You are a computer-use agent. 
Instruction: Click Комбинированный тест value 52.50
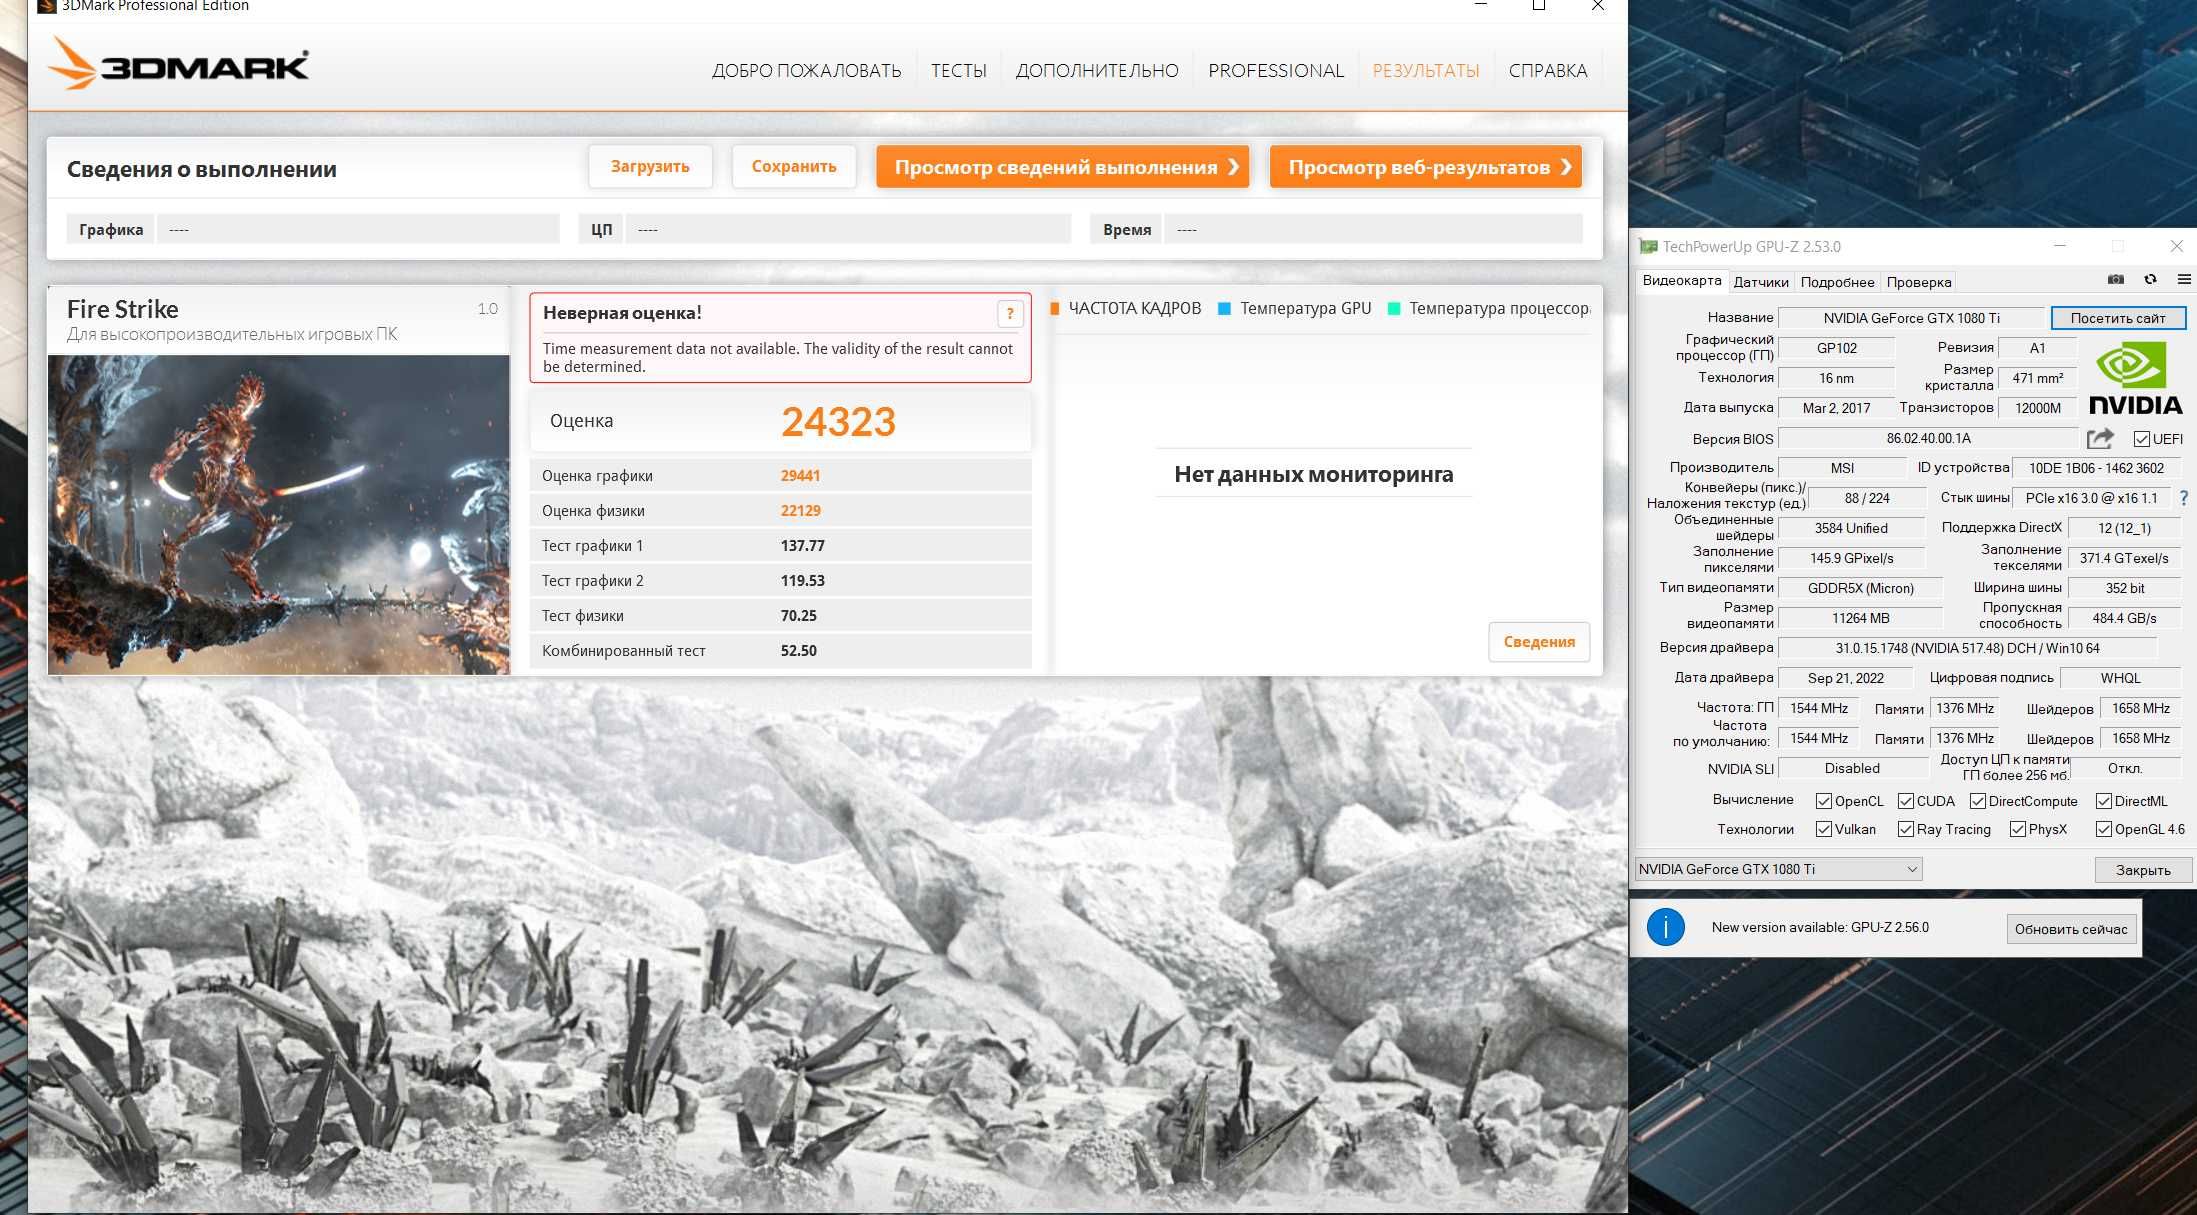click(x=798, y=651)
